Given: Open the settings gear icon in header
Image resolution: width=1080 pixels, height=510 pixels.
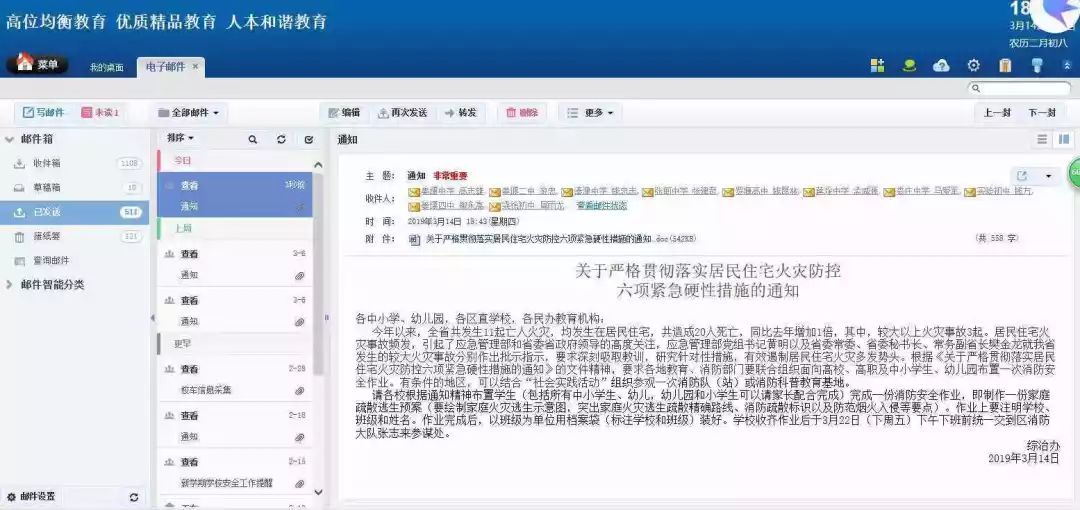Looking at the screenshot, I should [x=973, y=65].
